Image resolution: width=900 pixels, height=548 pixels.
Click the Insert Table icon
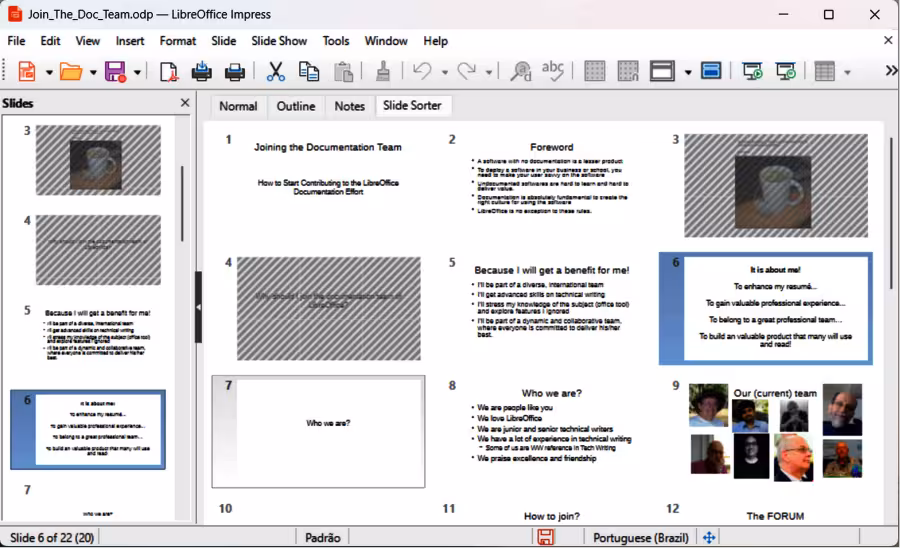pyautogui.click(x=825, y=72)
